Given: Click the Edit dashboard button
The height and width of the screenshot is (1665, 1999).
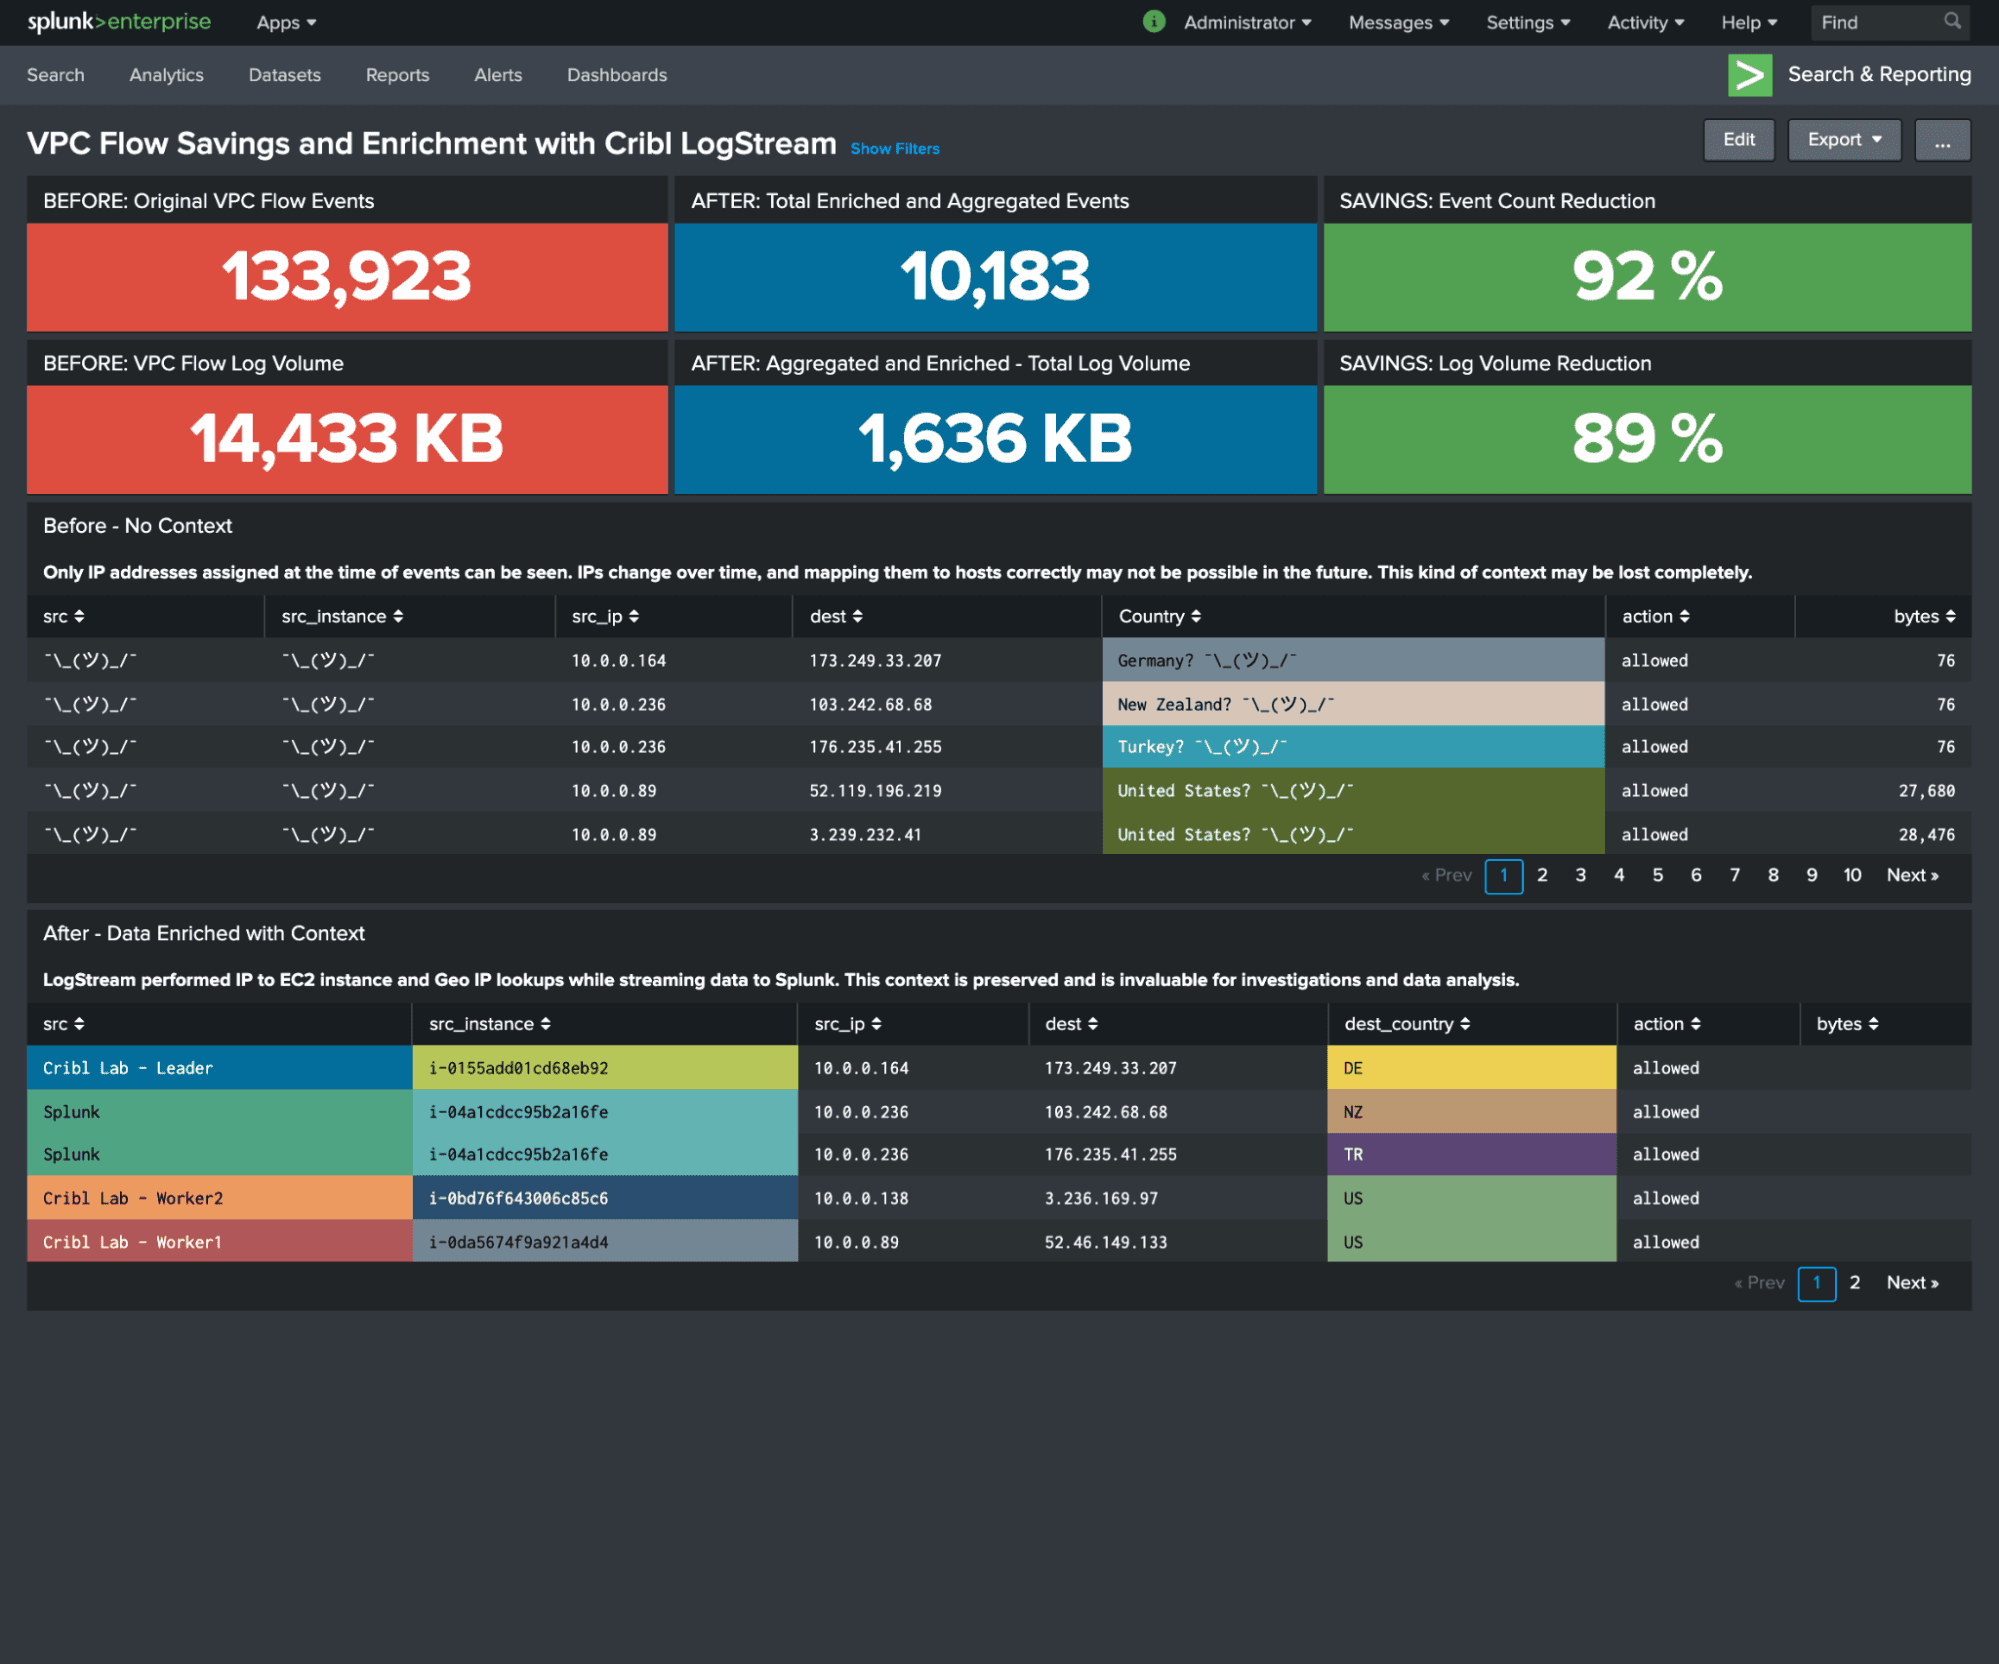Looking at the screenshot, I should coord(1738,140).
